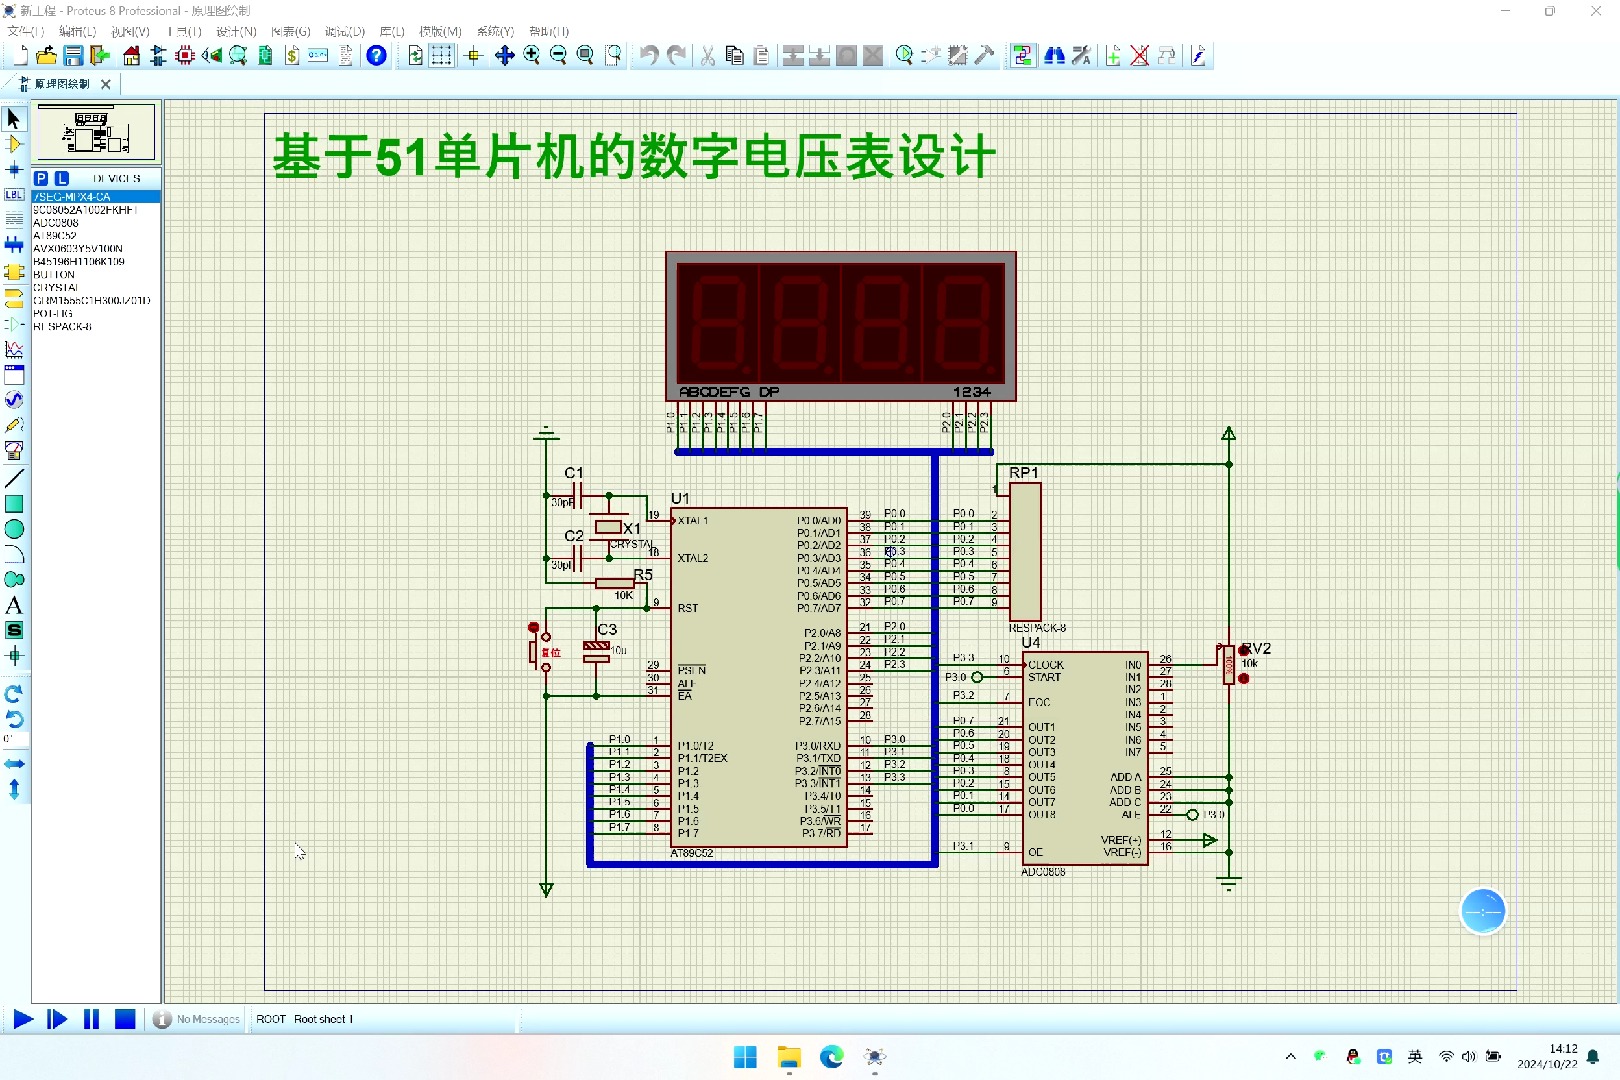Click the L library button
Viewport: 1620px width, 1080px height.
tap(61, 177)
